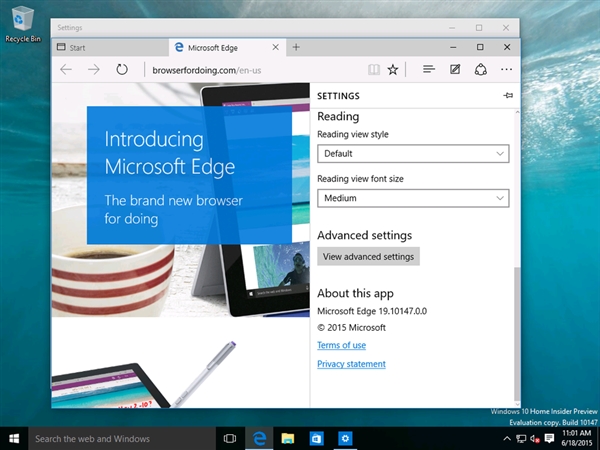
Task: Minimize the Microsoft Edge window
Action: [453, 47]
